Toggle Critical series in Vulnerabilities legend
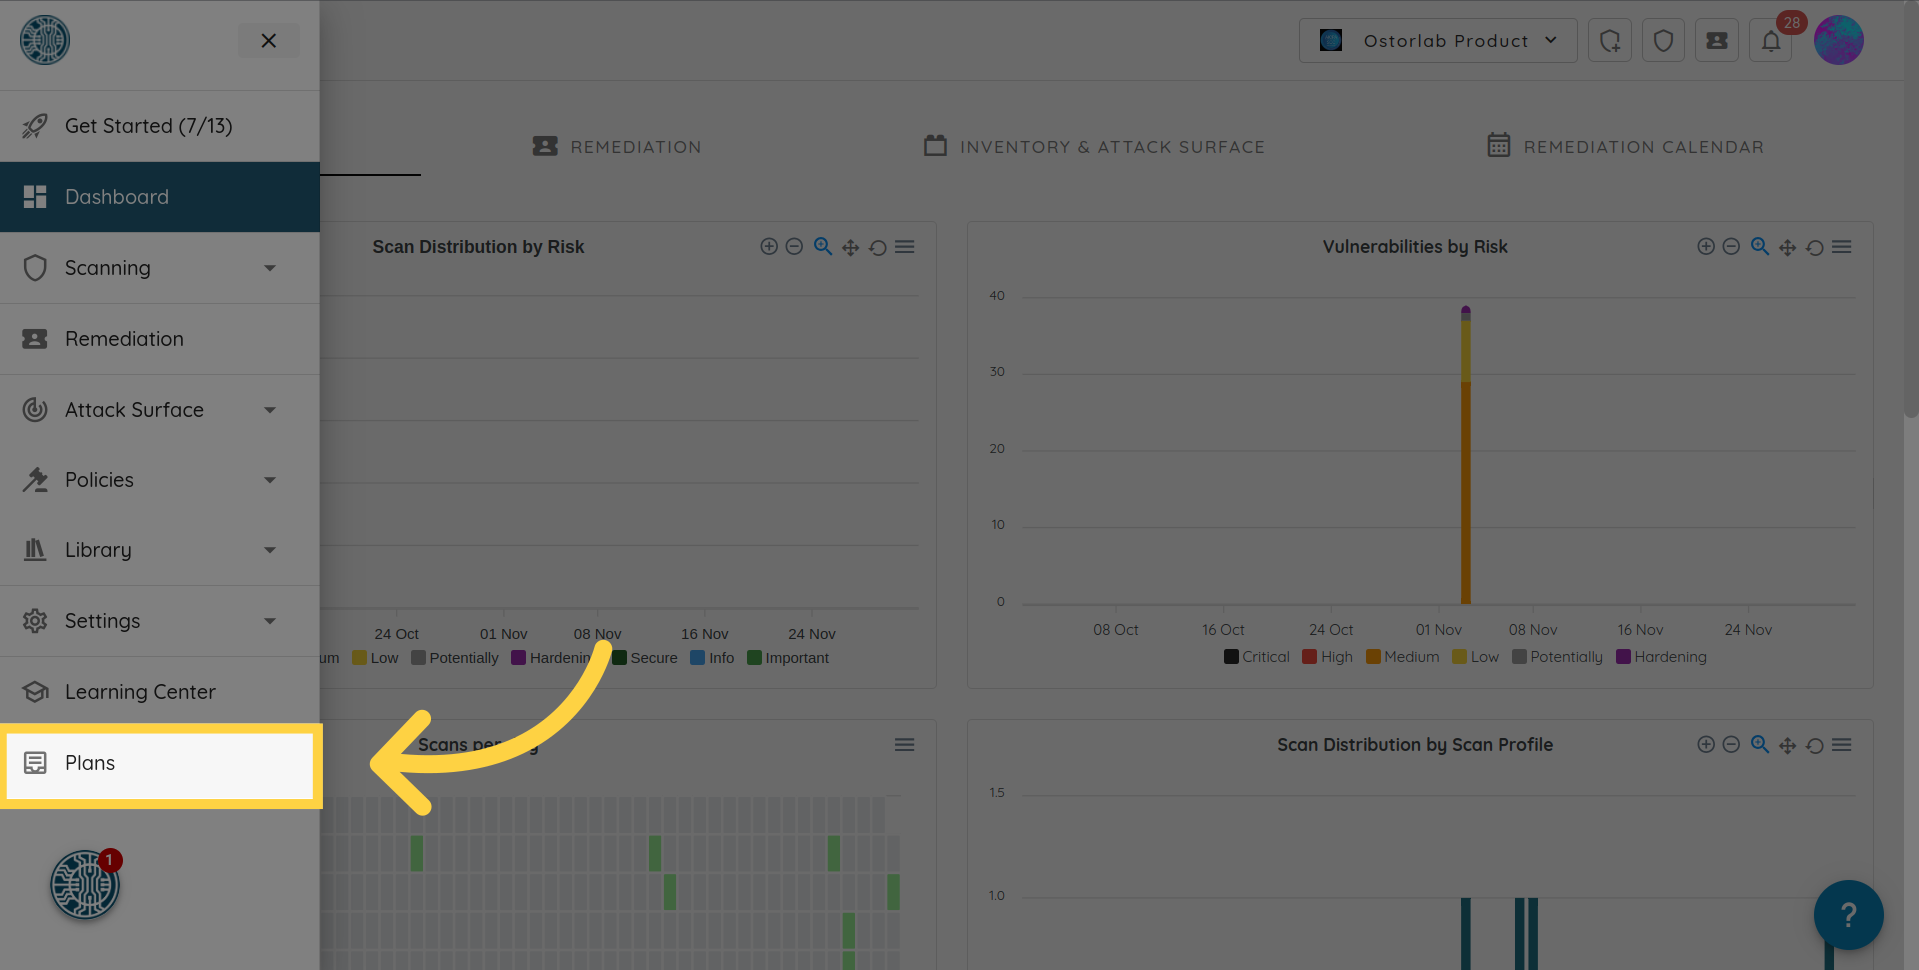The image size is (1919, 970). (1257, 657)
